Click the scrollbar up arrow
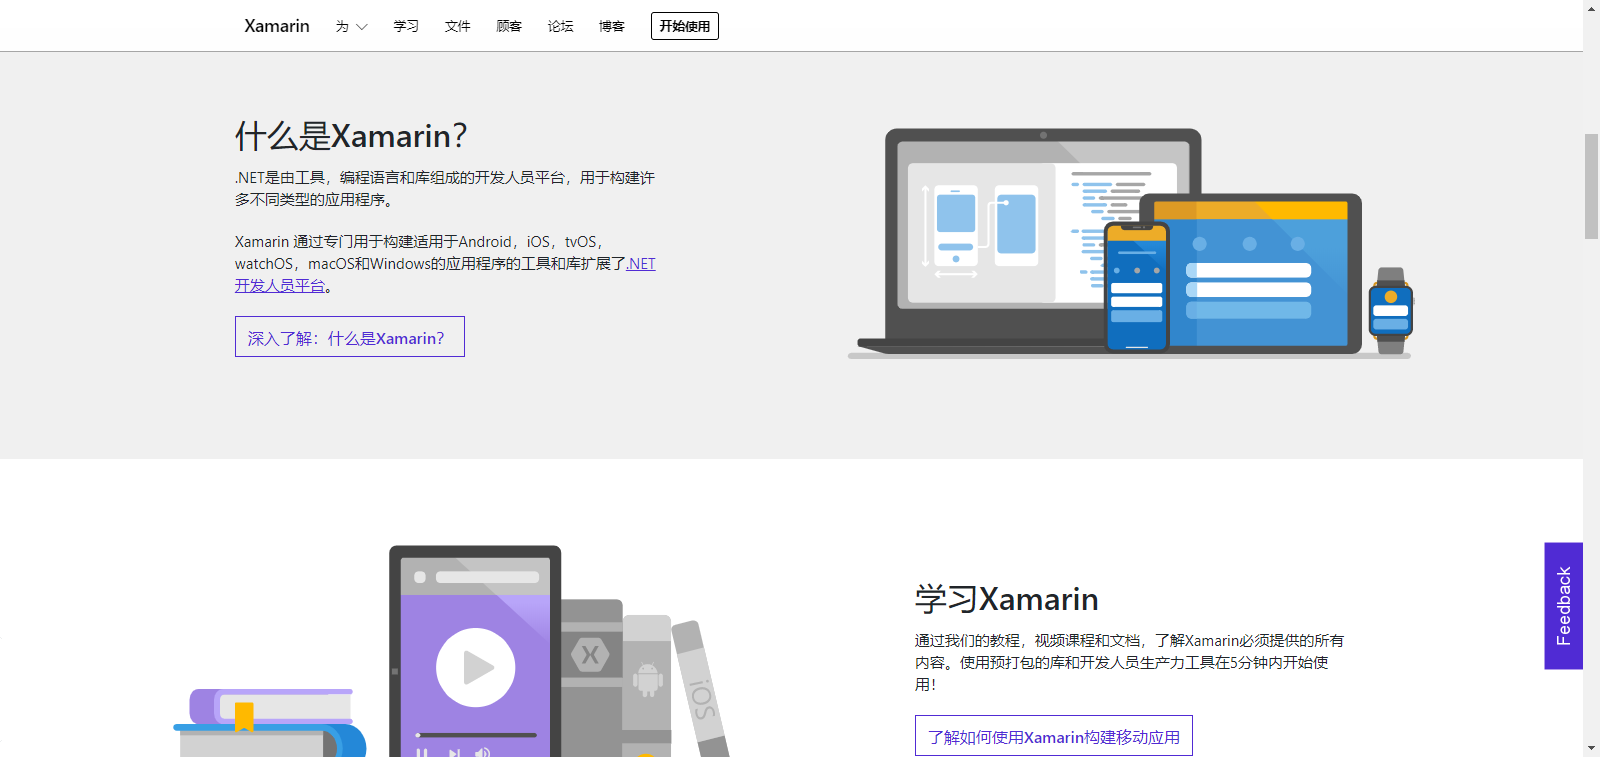The width and height of the screenshot is (1600, 757). tap(1591, 8)
